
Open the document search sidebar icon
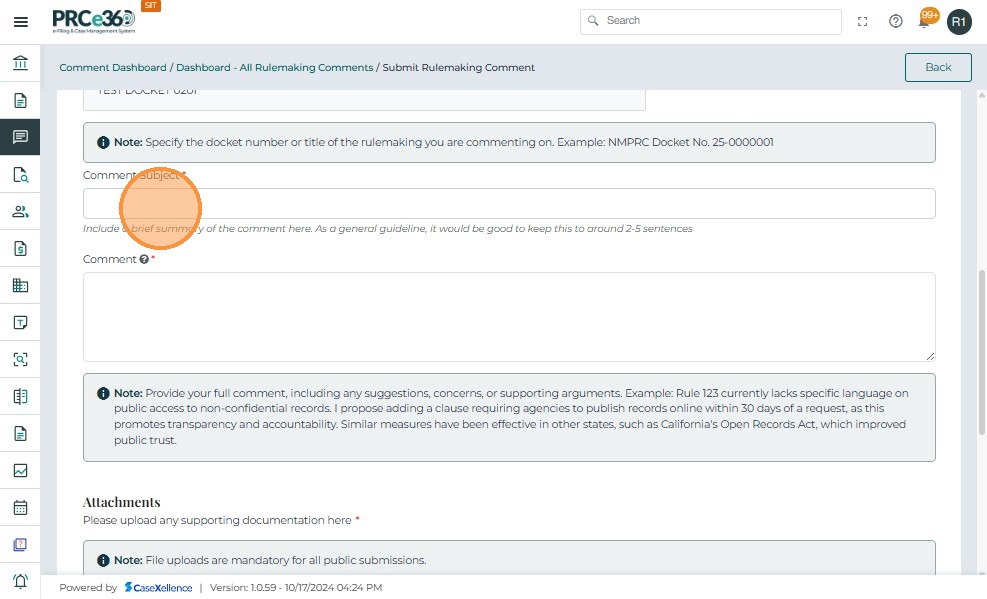(20, 175)
